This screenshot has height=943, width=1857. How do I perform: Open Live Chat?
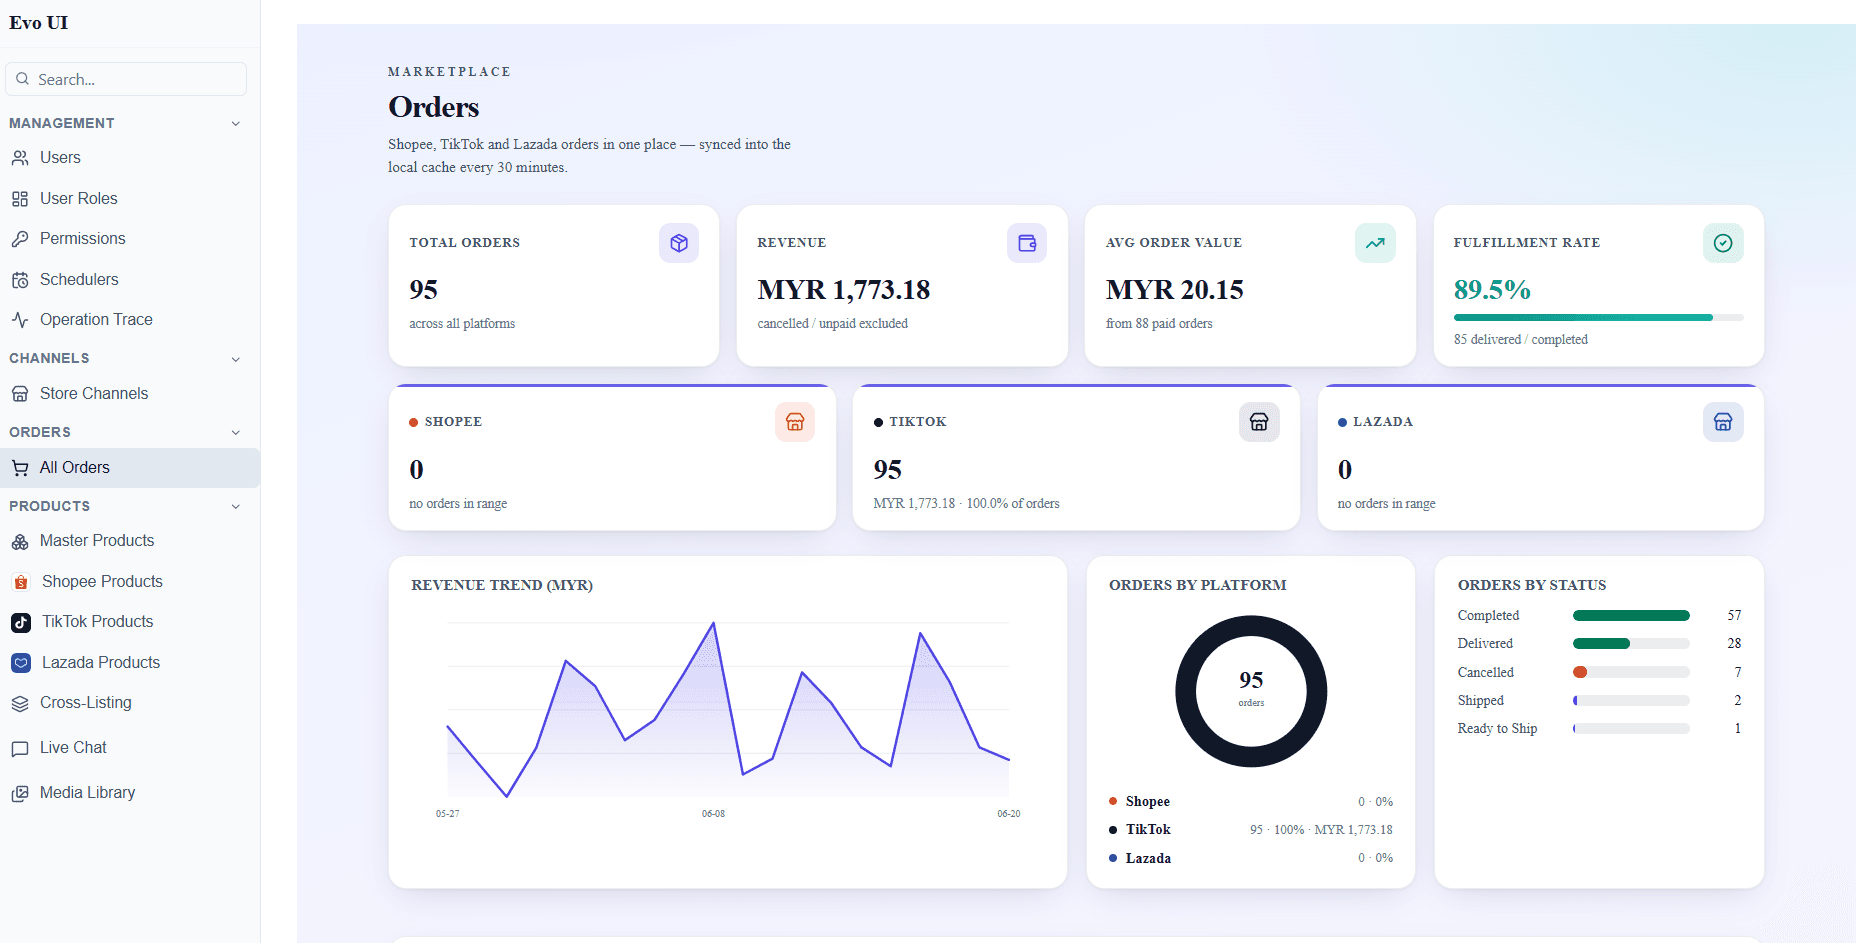130,748
